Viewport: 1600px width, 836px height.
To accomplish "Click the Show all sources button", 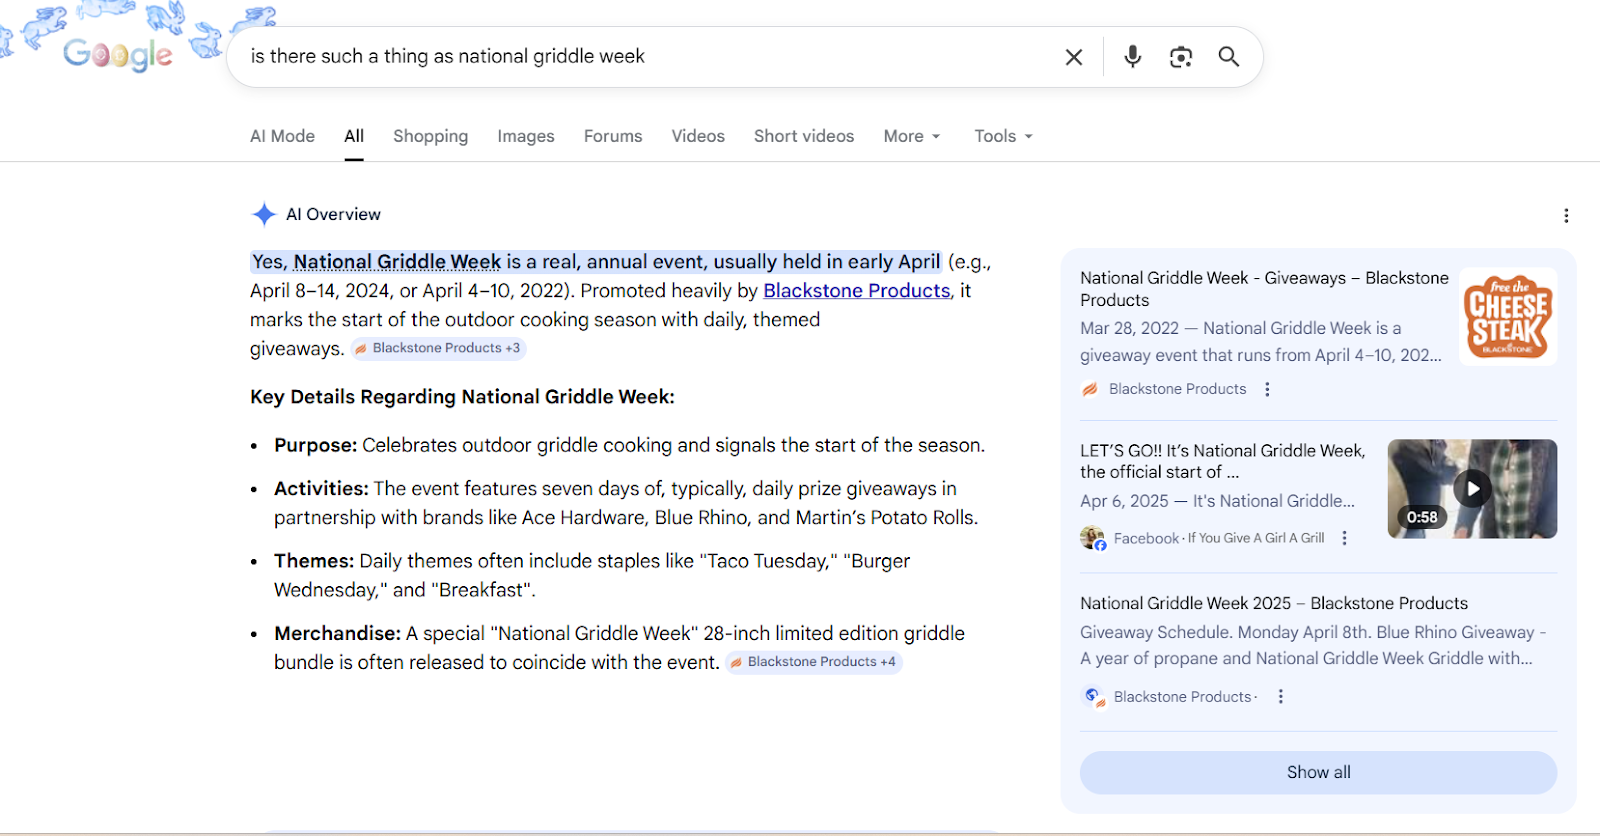I will click(1317, 772).
